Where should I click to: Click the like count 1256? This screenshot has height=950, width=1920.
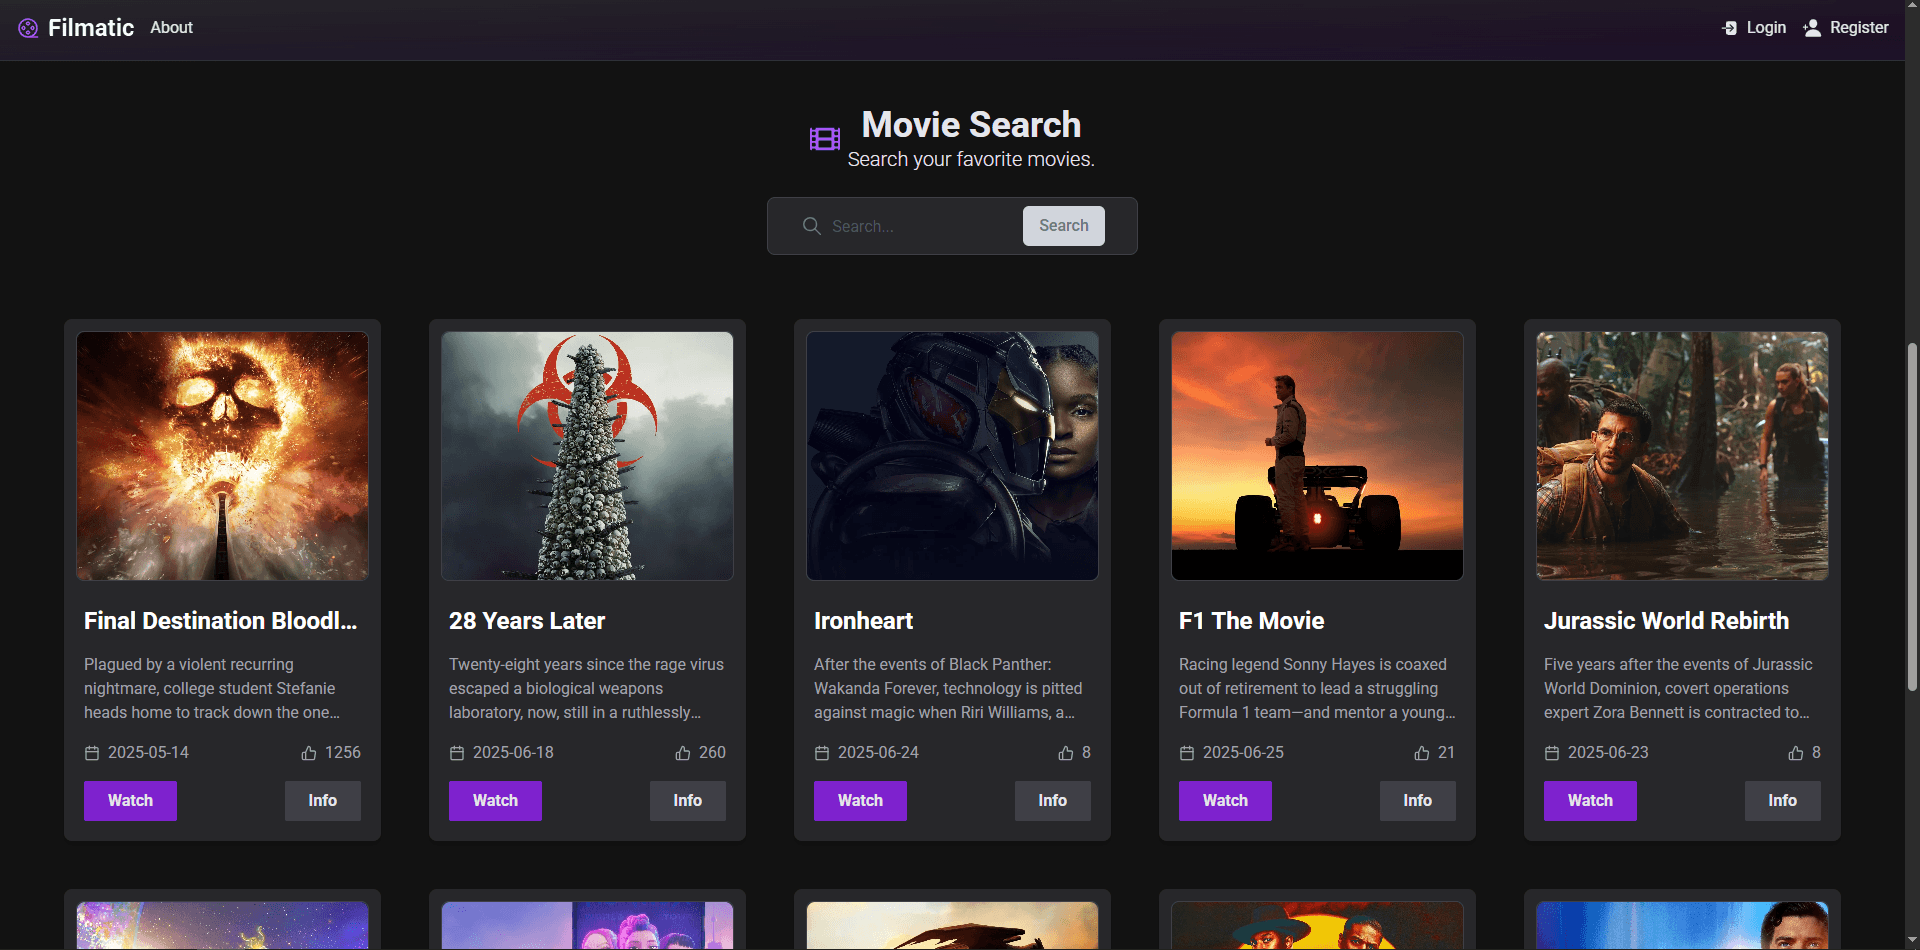pyautogui.click(x=343, y=753)
